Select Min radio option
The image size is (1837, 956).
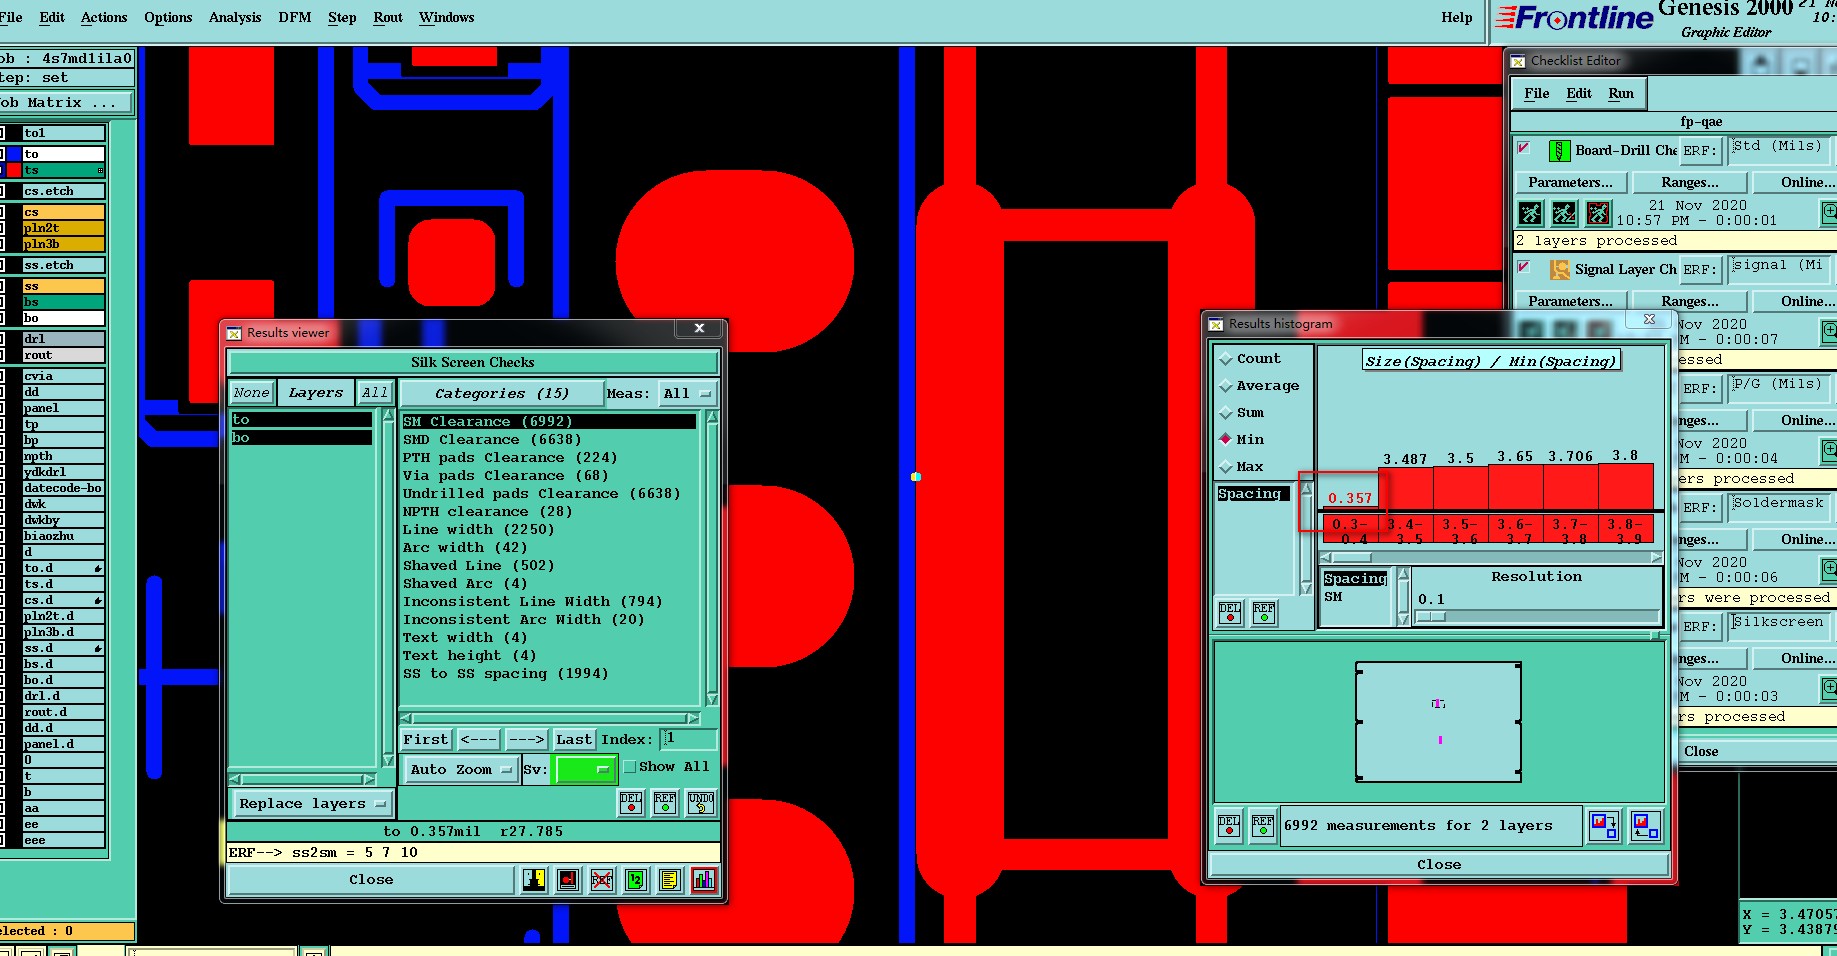(1226, 440)
